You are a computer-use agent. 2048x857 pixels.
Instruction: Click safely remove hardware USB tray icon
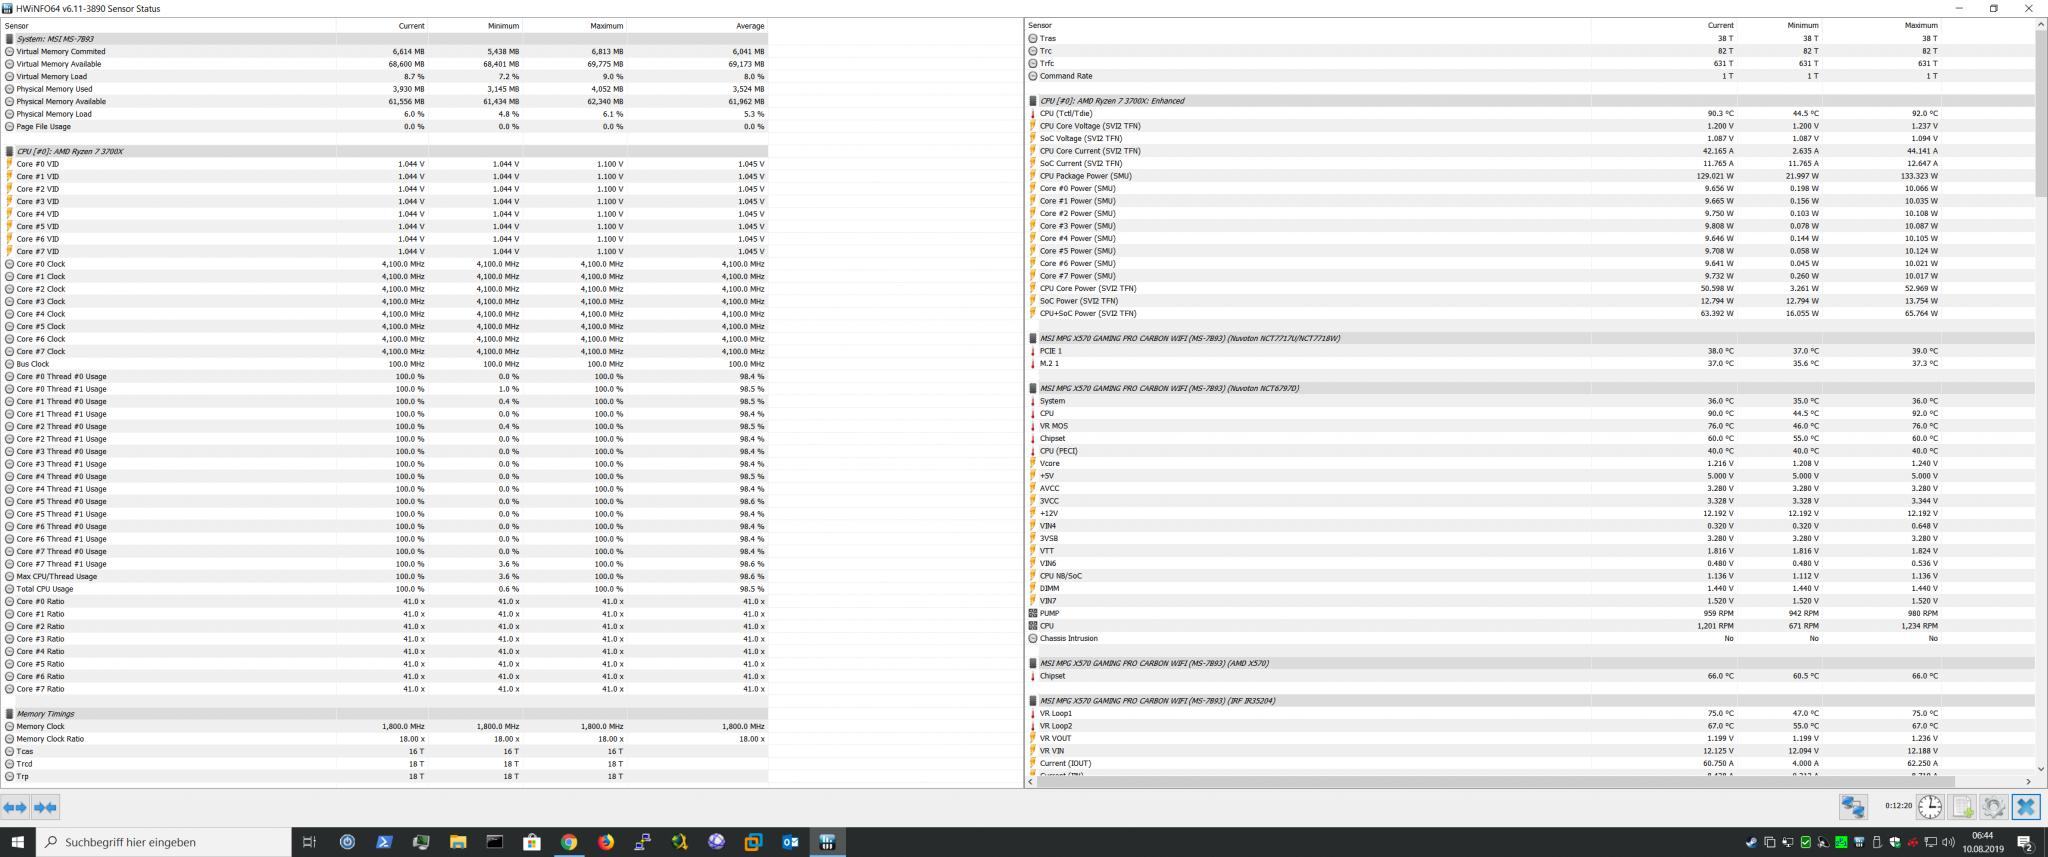click(x=1877, y=842)
